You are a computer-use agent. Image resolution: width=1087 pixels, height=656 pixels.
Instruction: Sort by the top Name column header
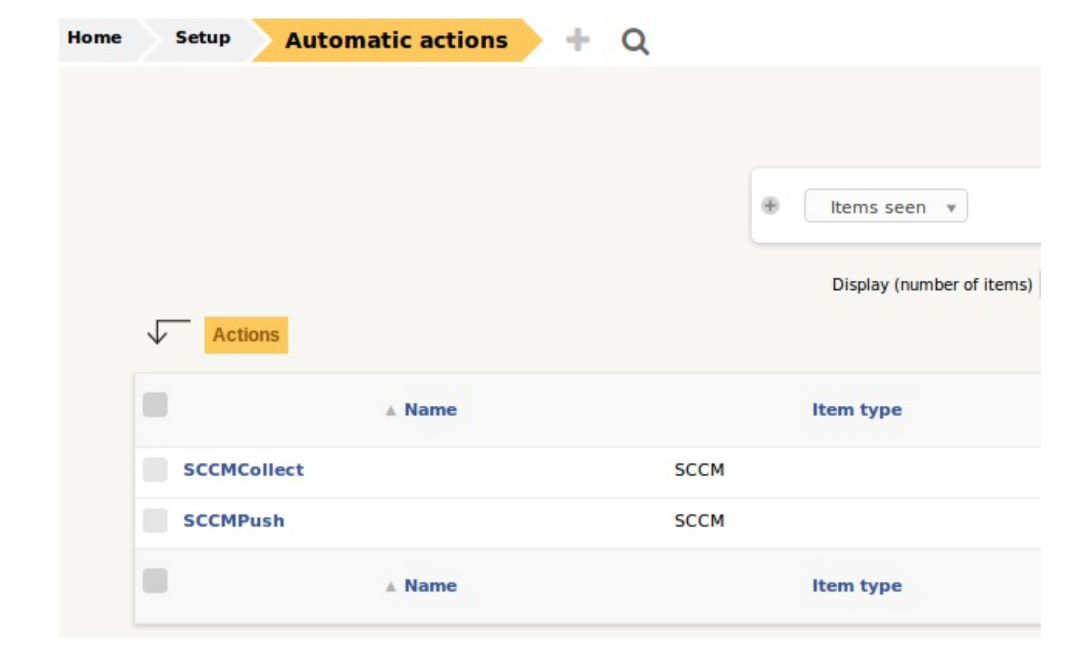tap(430, 410)
